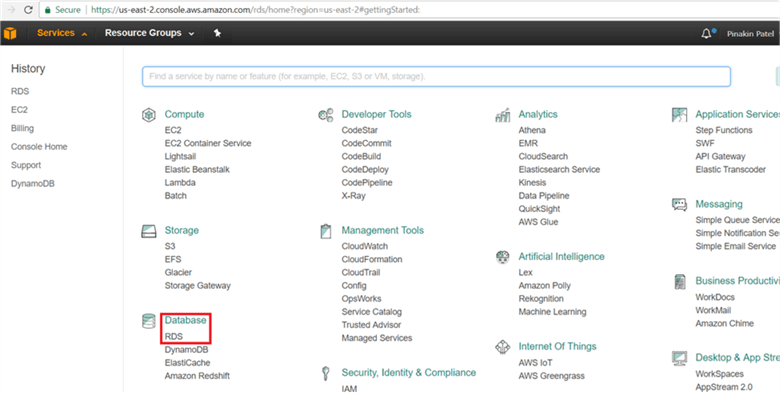The image size is (780, 394).
Task: Click the Internet Of Things icon
Action: pyautogui.click(x=502, y=347)
